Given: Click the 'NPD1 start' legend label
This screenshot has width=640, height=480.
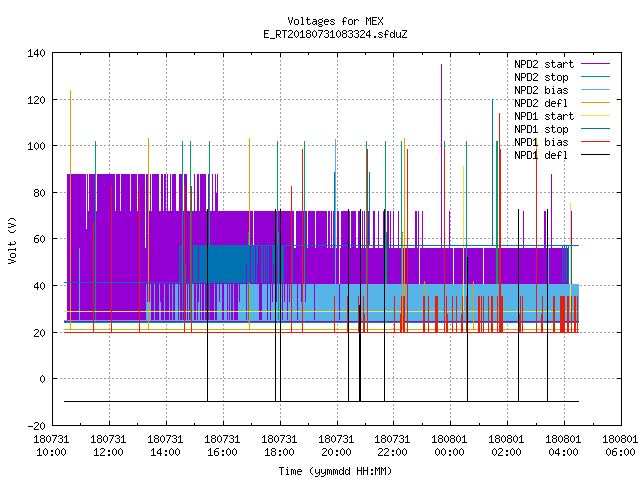Looking at the screenshot, I should [x=544, y=116].
